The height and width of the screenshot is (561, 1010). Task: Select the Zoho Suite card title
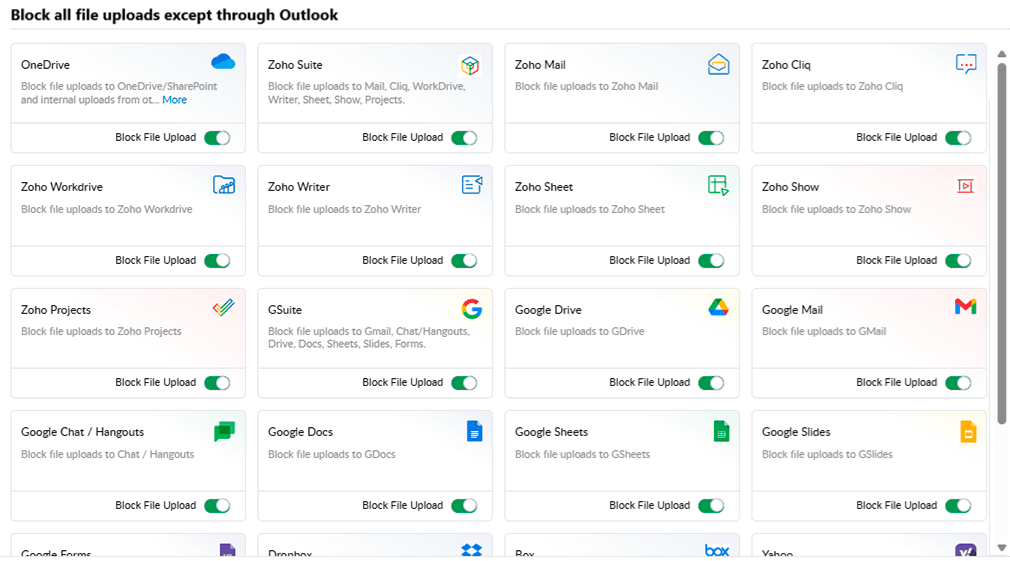(x=295, y=64)
